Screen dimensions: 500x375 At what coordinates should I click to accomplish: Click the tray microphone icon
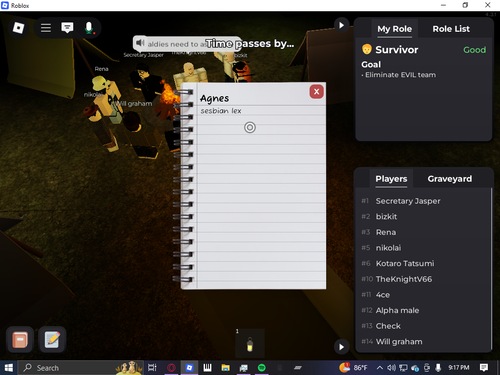(x=438, y=368)
